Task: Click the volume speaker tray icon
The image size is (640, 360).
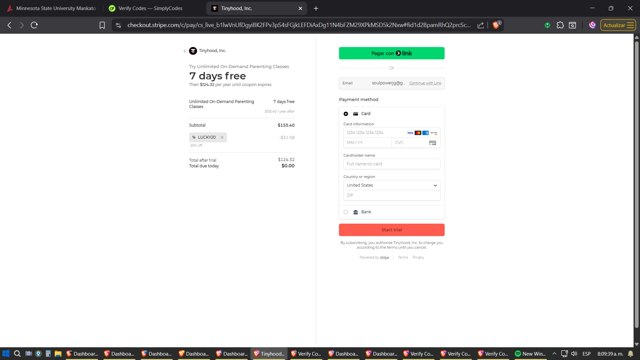Action: [574, 354]
